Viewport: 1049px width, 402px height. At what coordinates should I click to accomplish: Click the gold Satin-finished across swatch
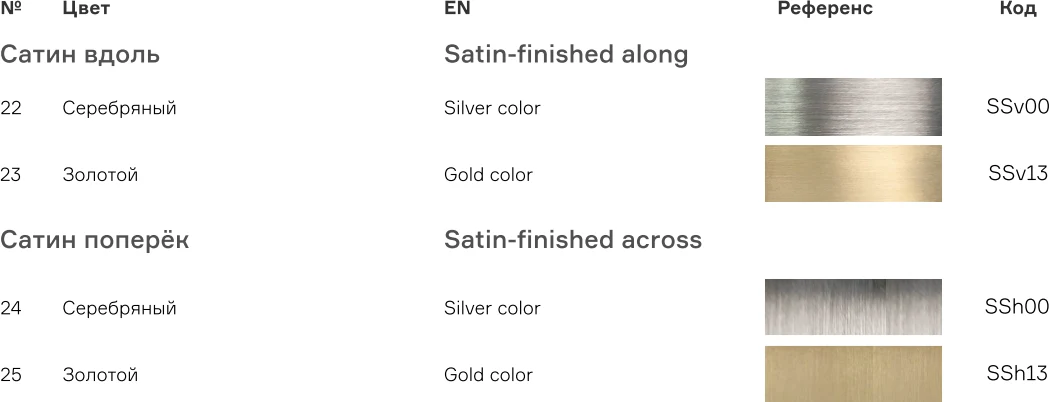[853, 374]
